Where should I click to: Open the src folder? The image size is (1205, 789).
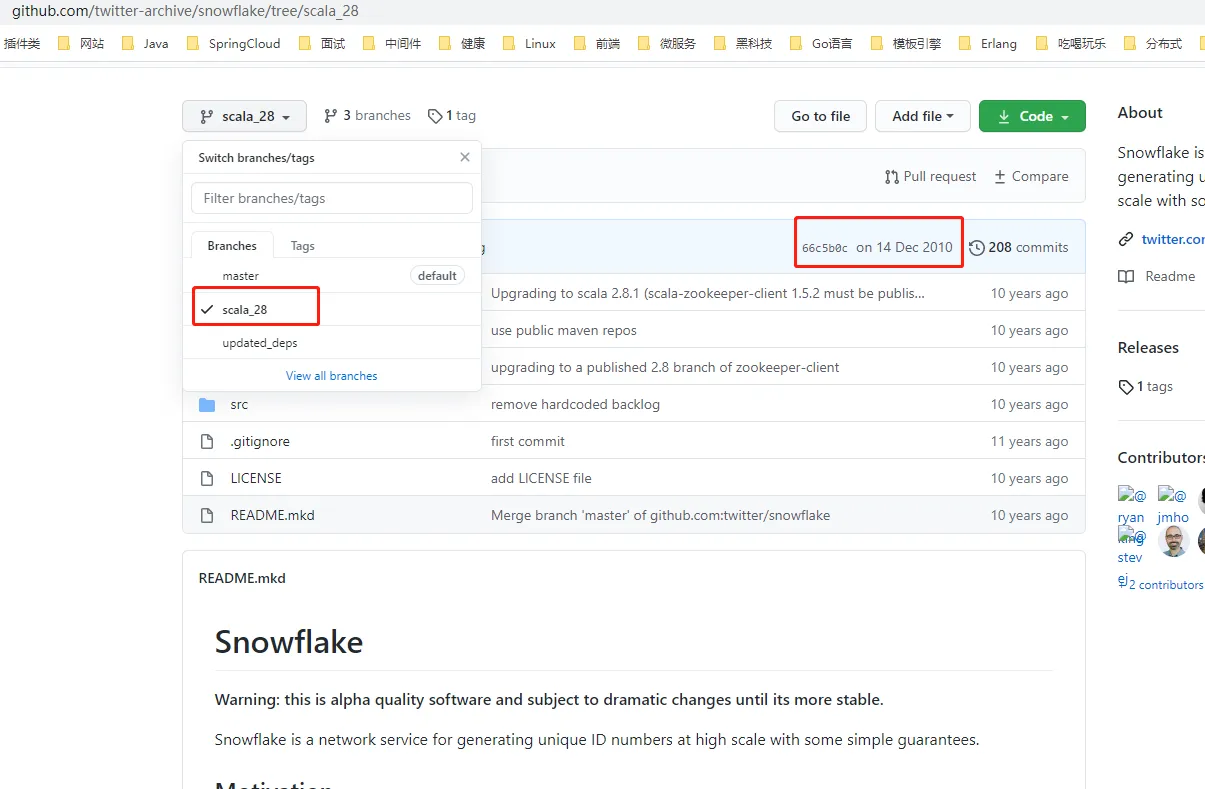coord(239,404)
